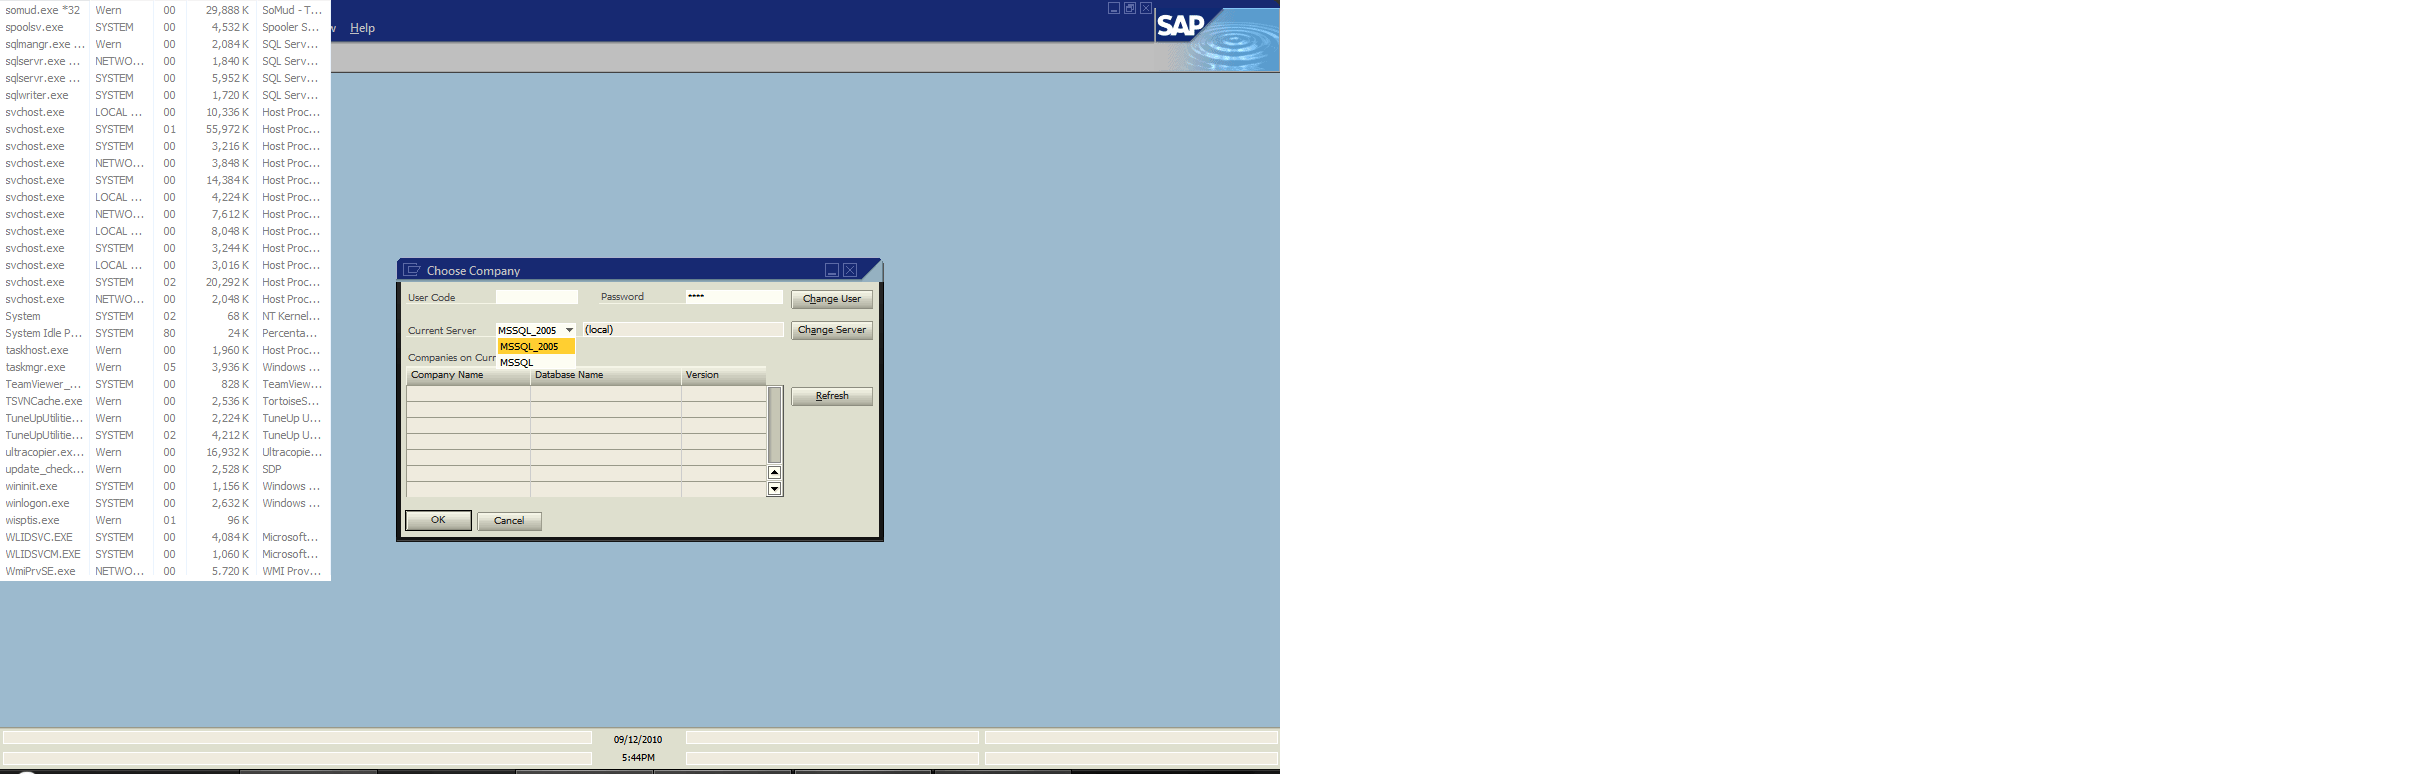Minimize the Choose Company dialog

tap(831, 270)
